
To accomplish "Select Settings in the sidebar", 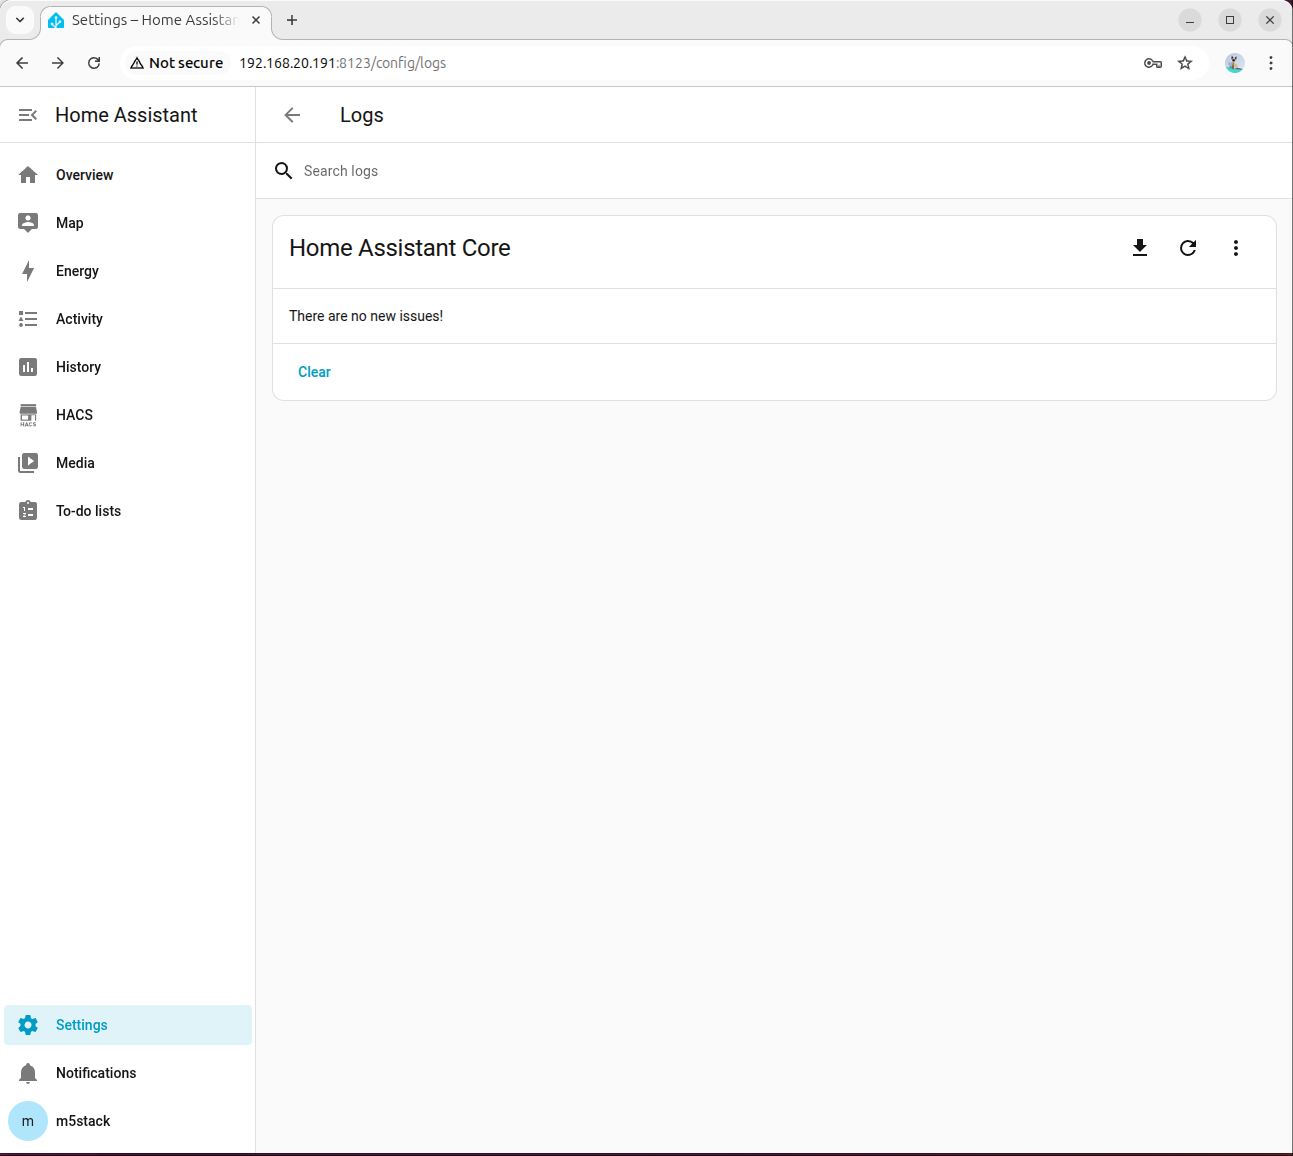I will click(x=81, y=1025).
